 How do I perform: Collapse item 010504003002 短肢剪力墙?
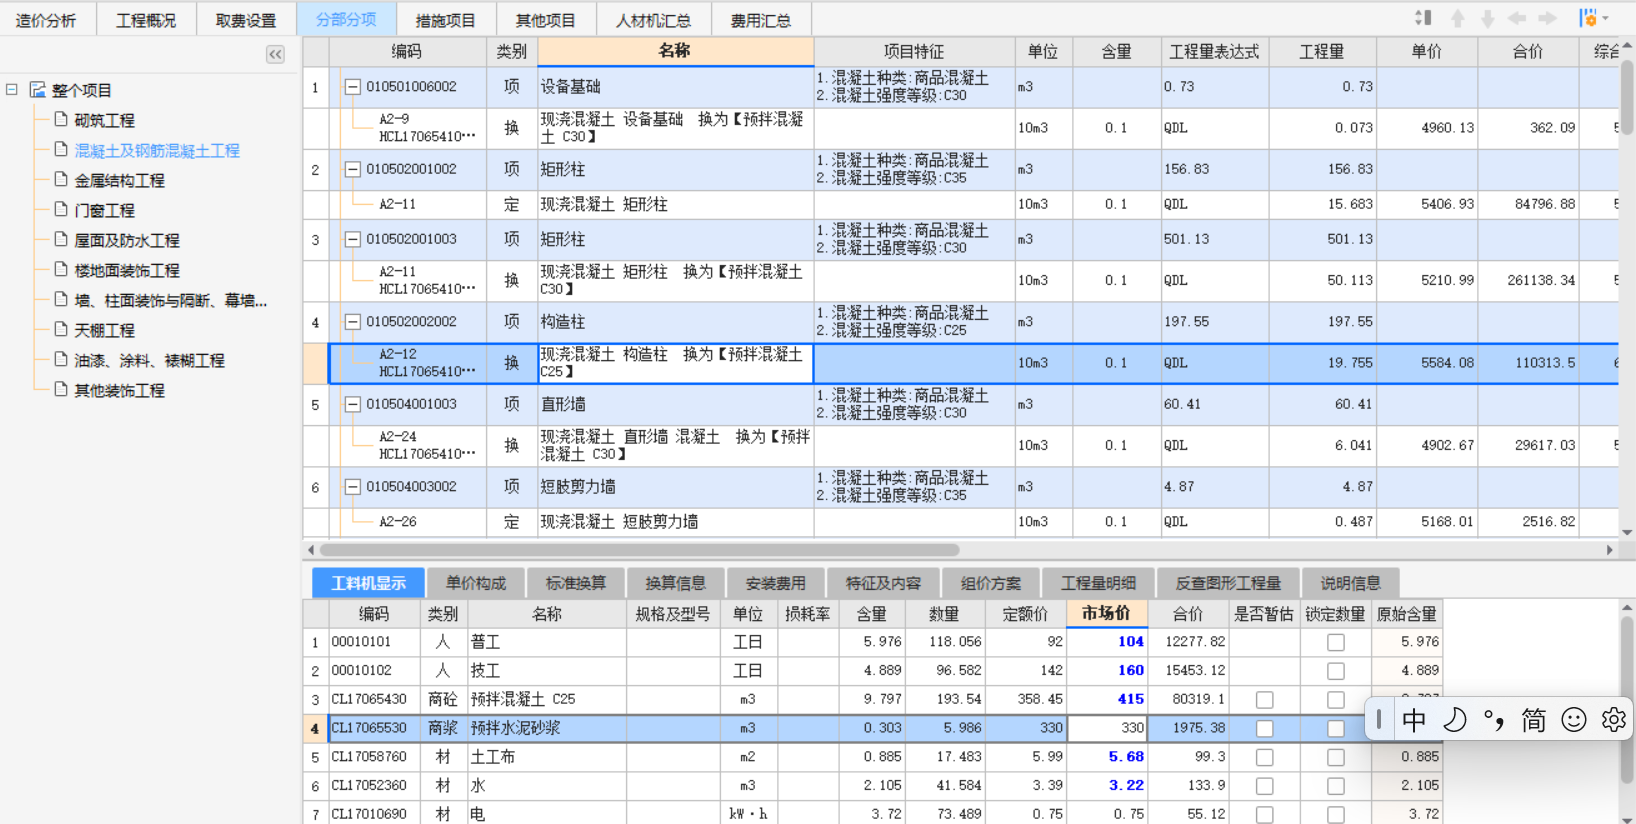[352, 487]
